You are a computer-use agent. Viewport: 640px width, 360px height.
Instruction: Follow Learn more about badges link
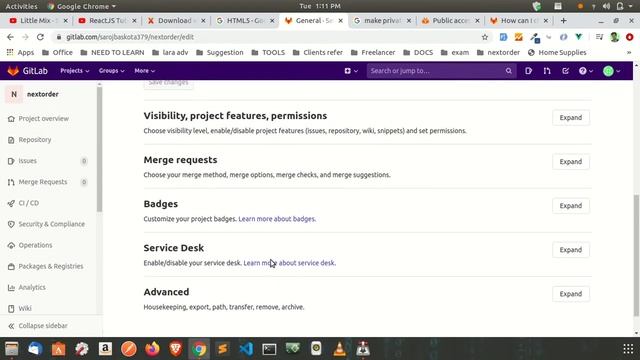click(x=277, y=219)
